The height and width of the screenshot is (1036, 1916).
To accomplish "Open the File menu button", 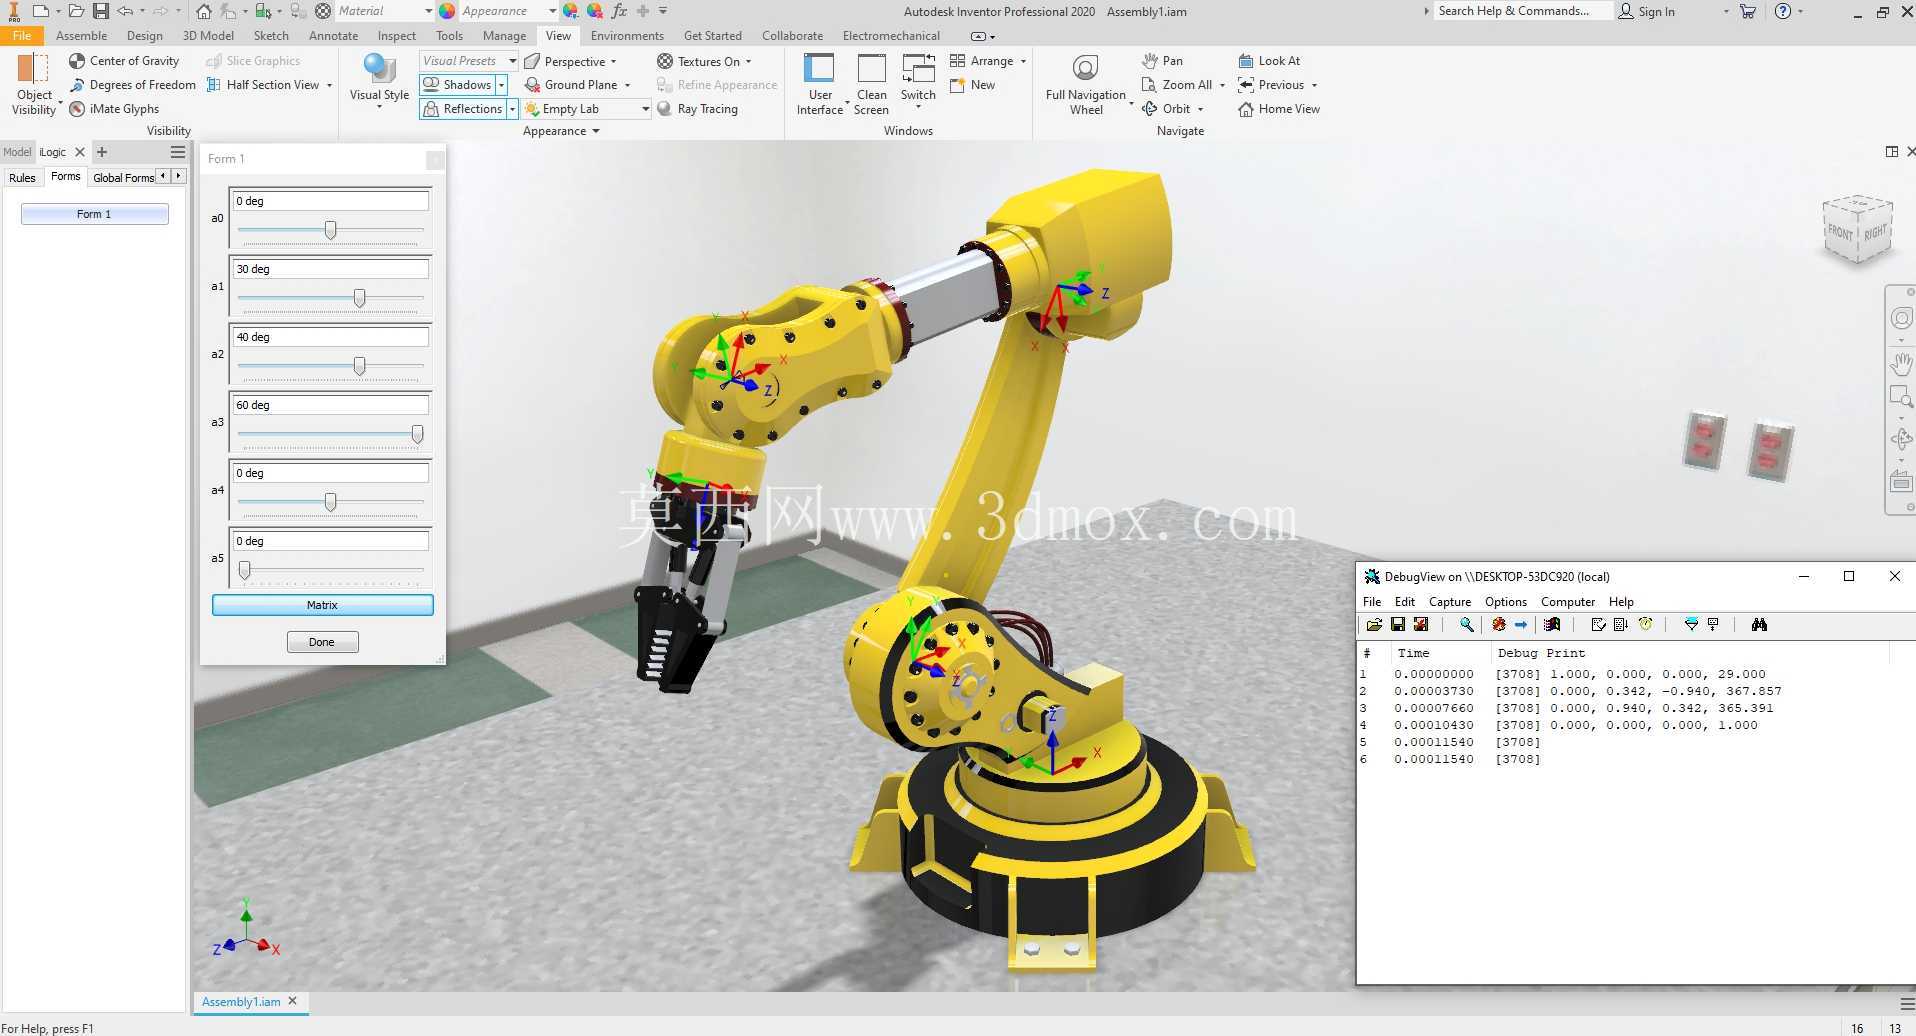I will pos(22,36).
